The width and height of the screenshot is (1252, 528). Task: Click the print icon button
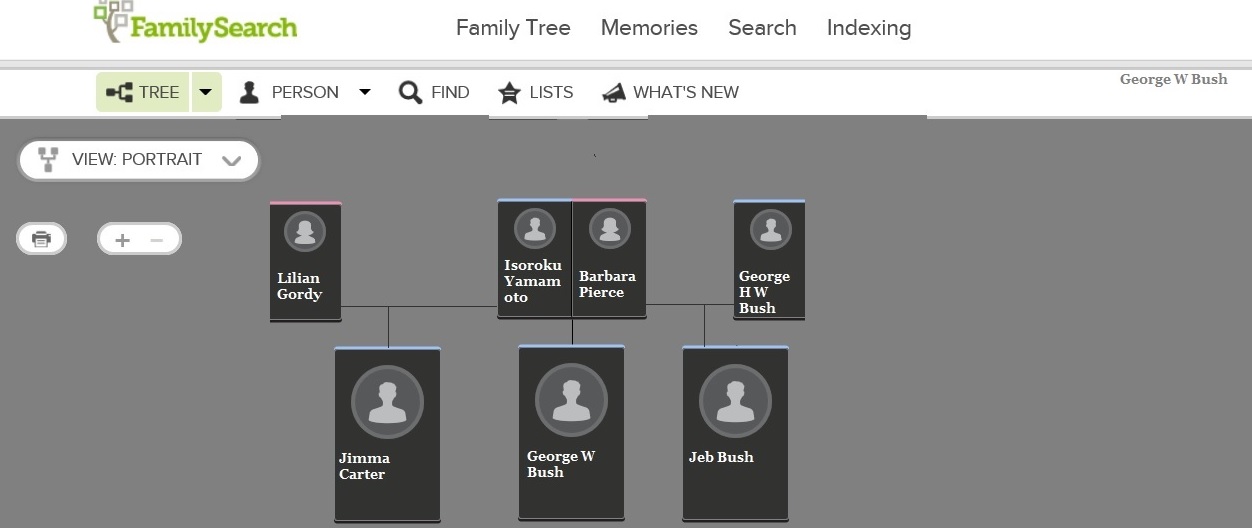click(x=41, y=239)
